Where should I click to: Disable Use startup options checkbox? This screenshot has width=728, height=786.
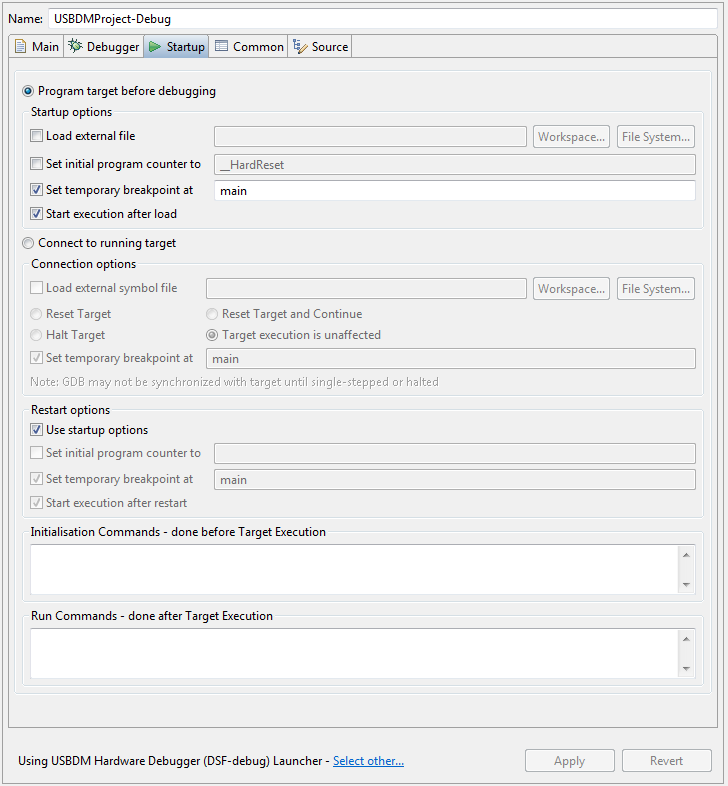point(37,430)
